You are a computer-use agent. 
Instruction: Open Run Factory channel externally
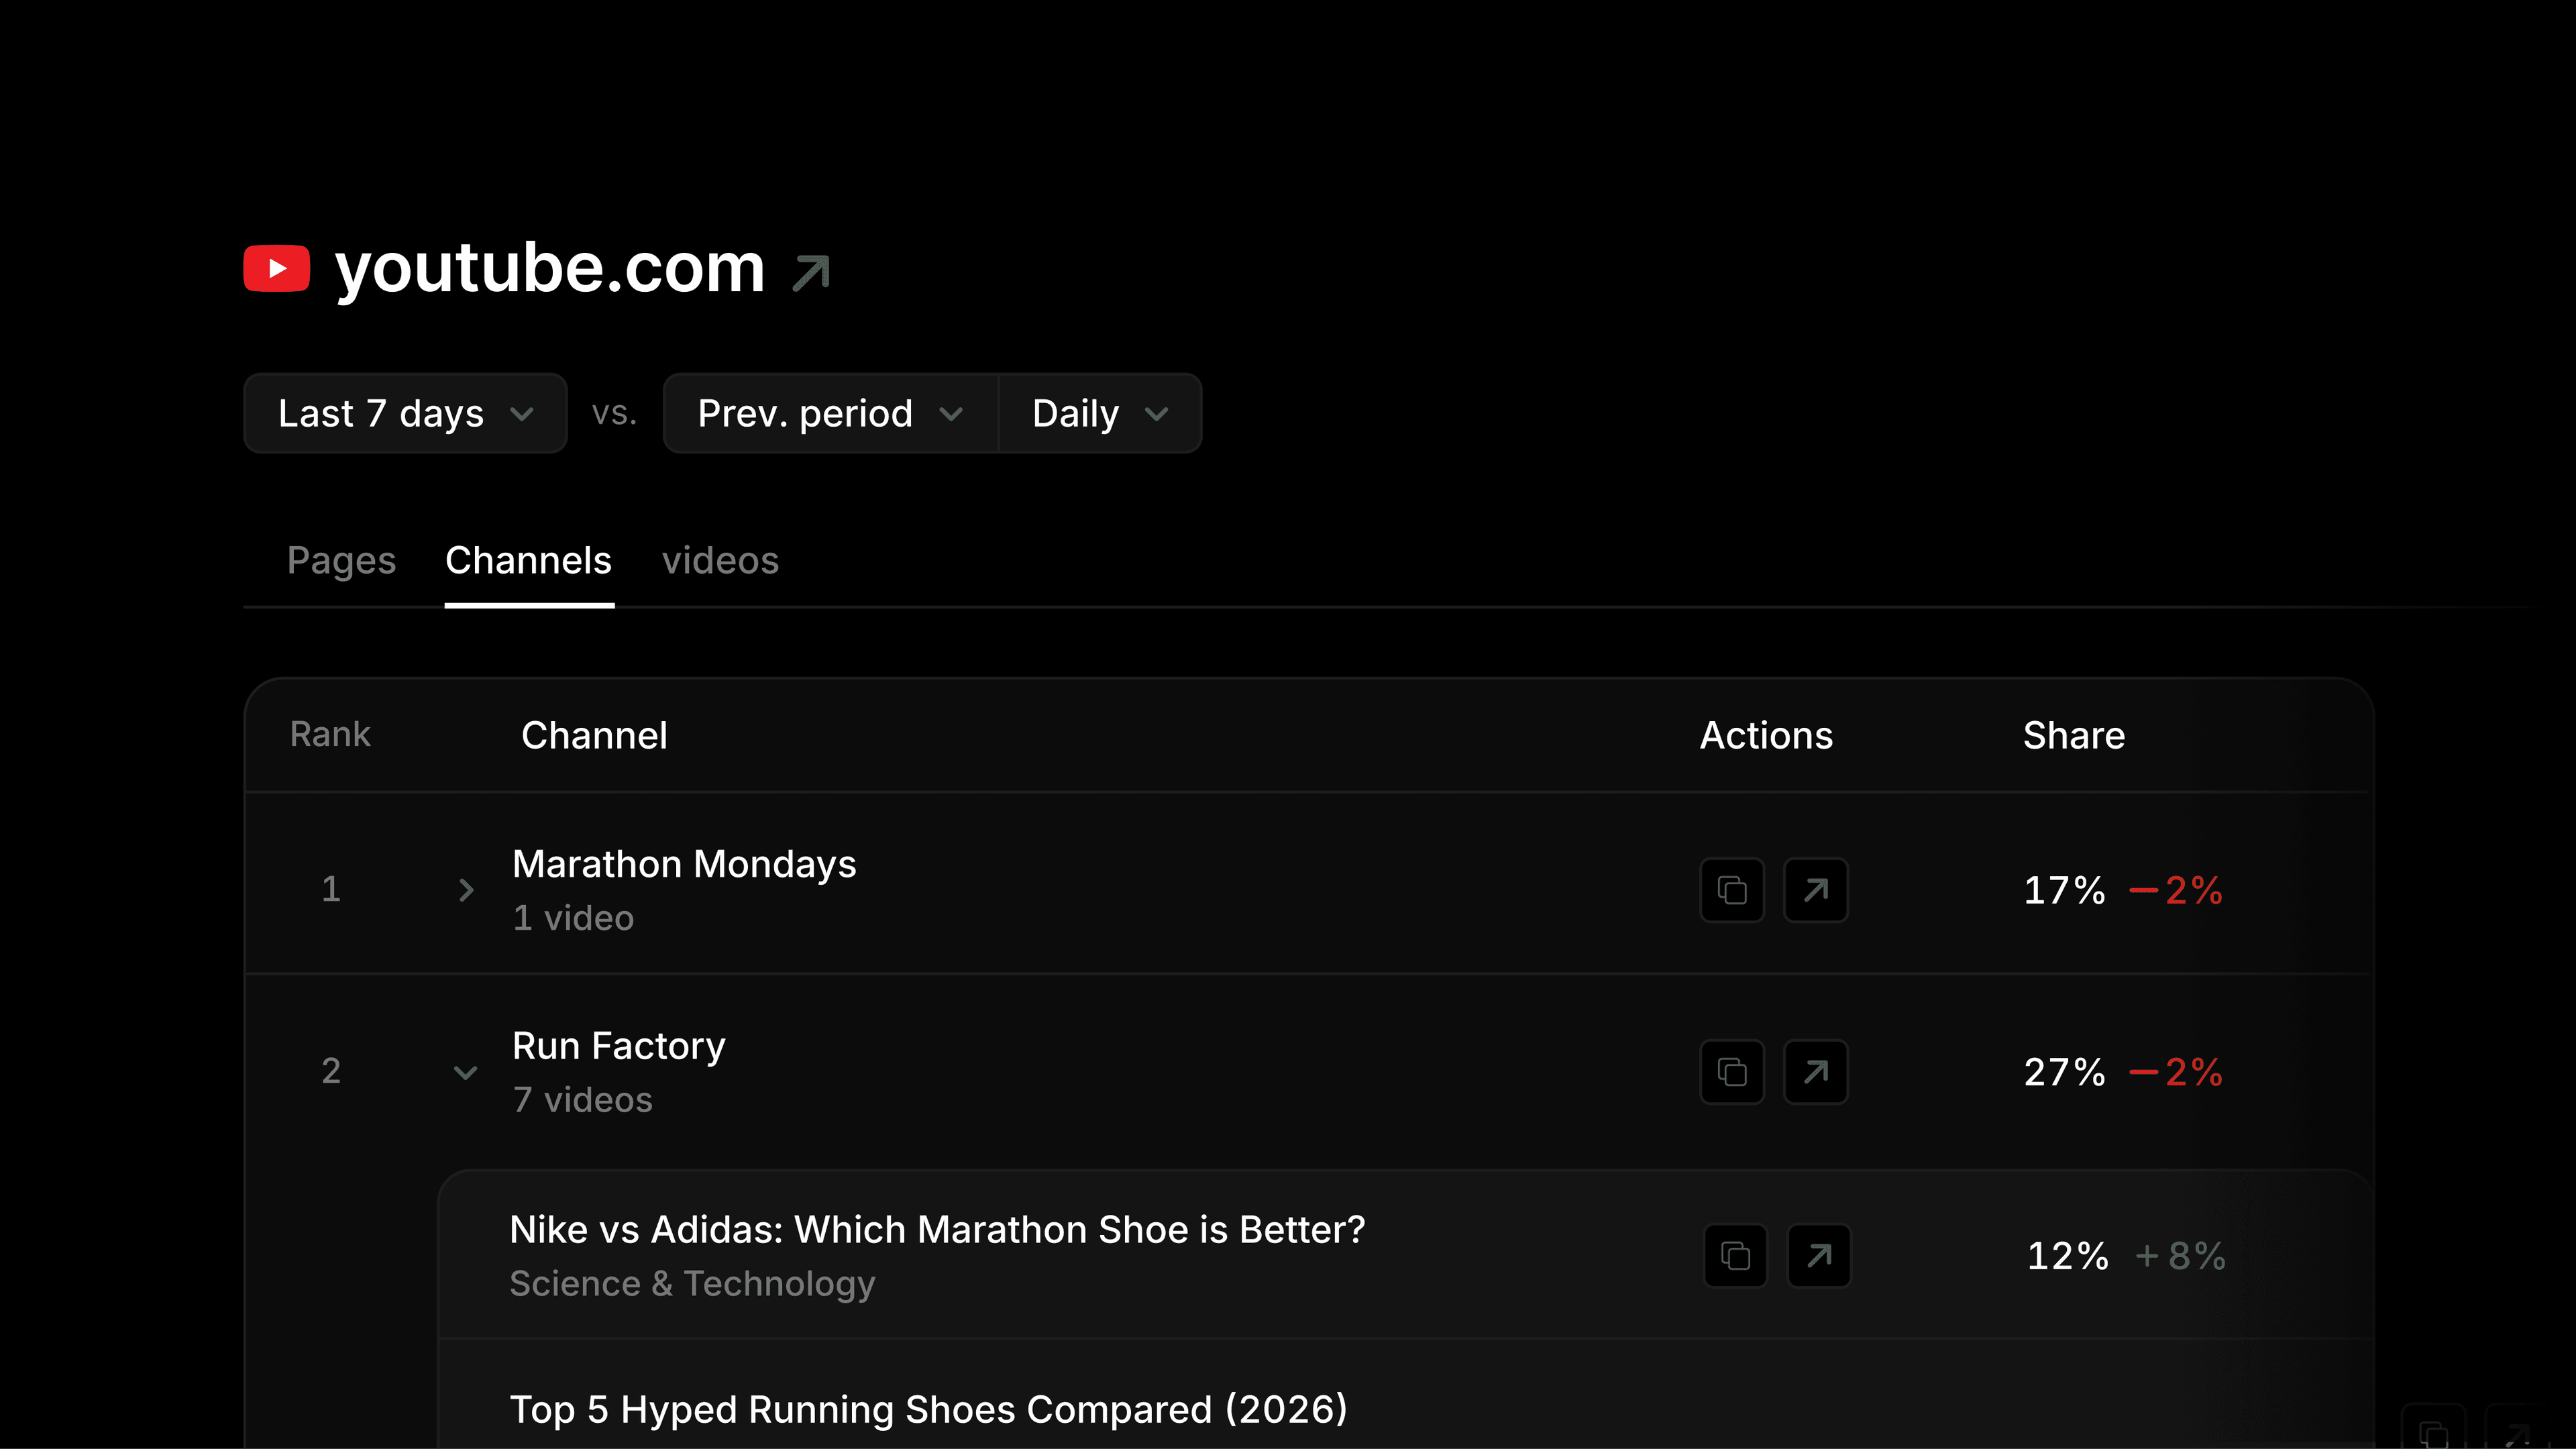(x=1816, y=1072)
